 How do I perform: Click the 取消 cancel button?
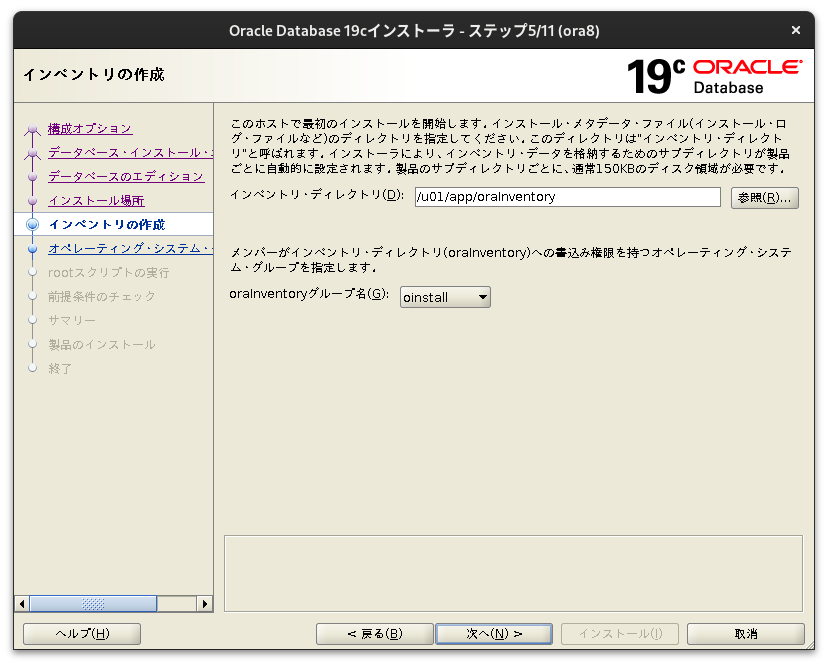click(x=745, y=633)
